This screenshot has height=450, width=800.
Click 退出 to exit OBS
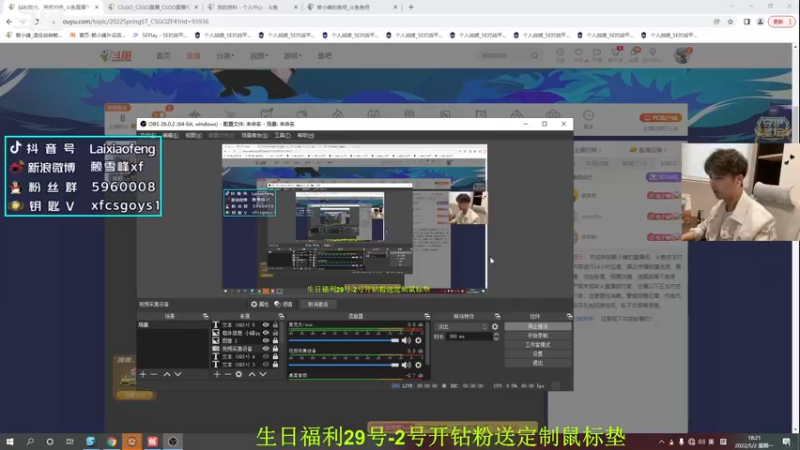click(x=538, y=363)
